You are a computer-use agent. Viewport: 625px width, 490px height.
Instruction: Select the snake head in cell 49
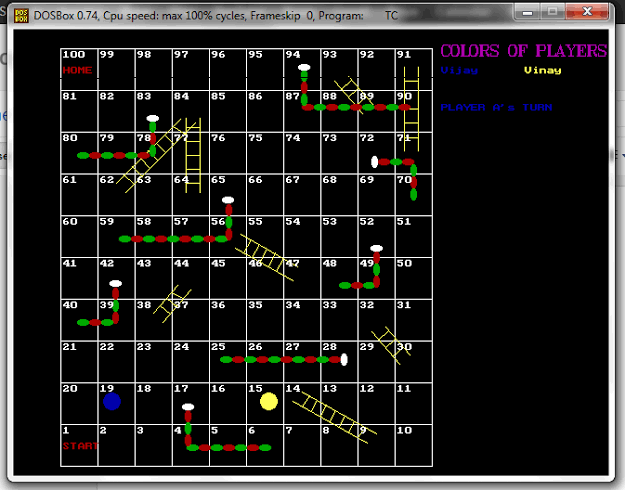click(x=376, y=249)
